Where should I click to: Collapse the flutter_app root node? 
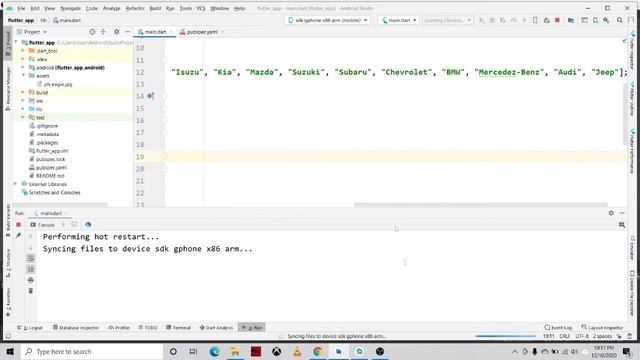[16, 42]
